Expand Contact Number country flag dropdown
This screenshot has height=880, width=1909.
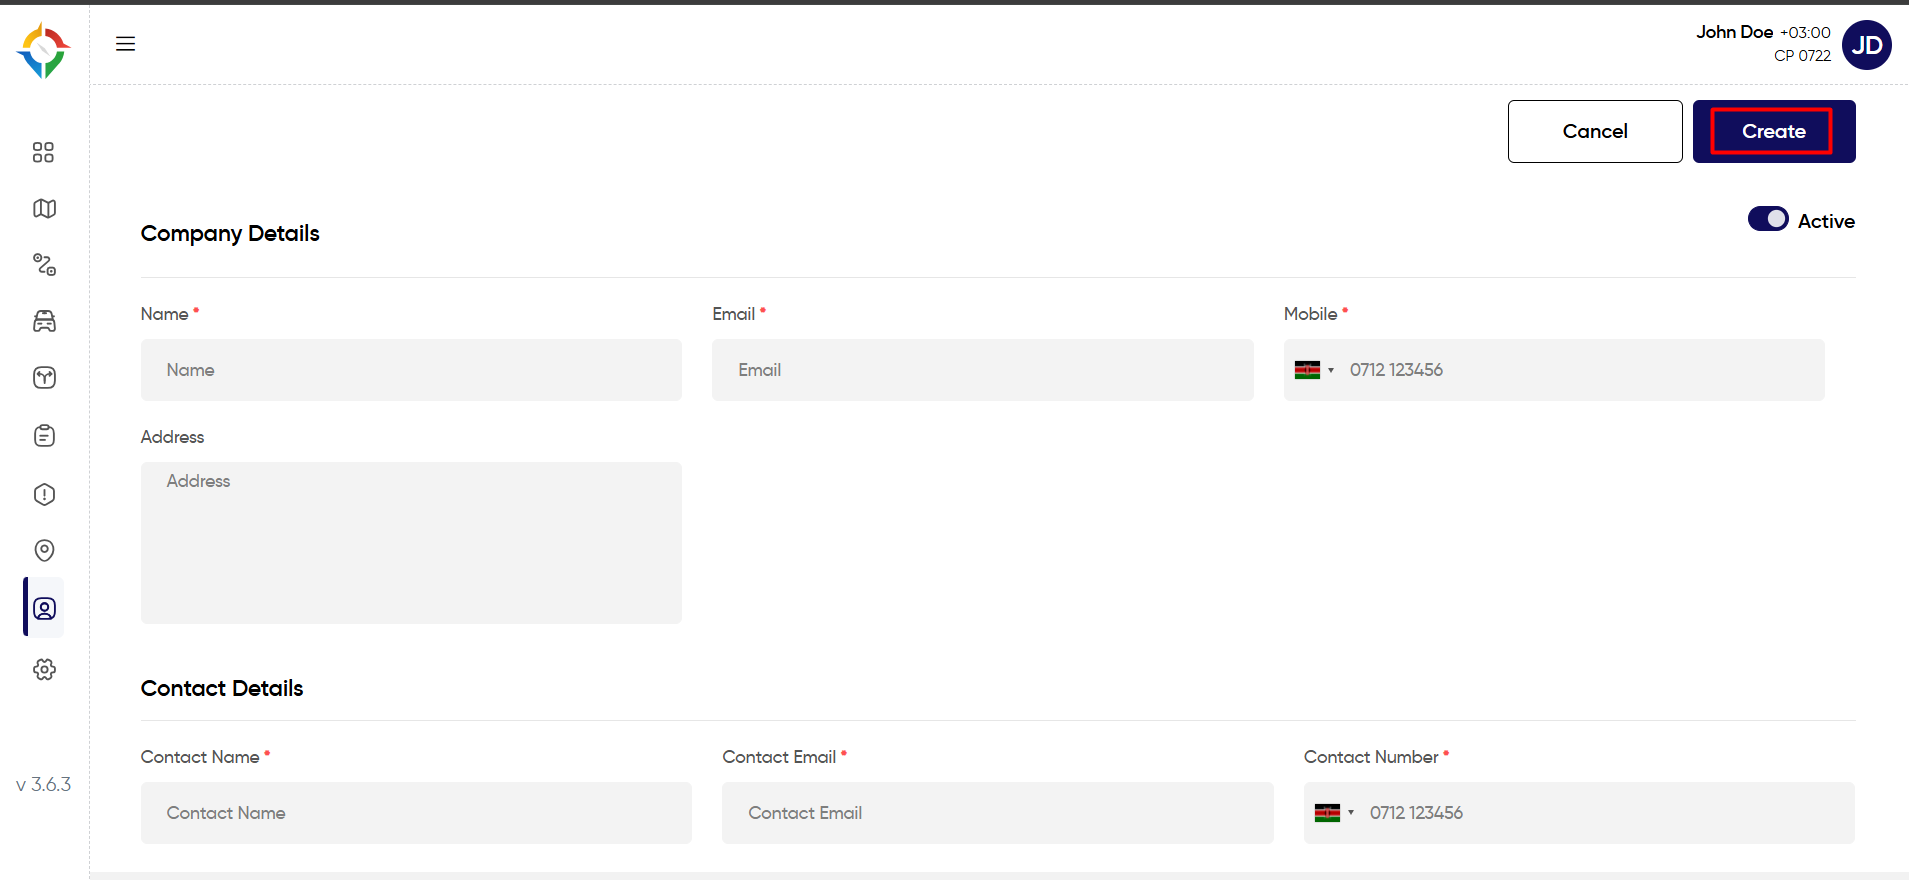[1334, 813]
